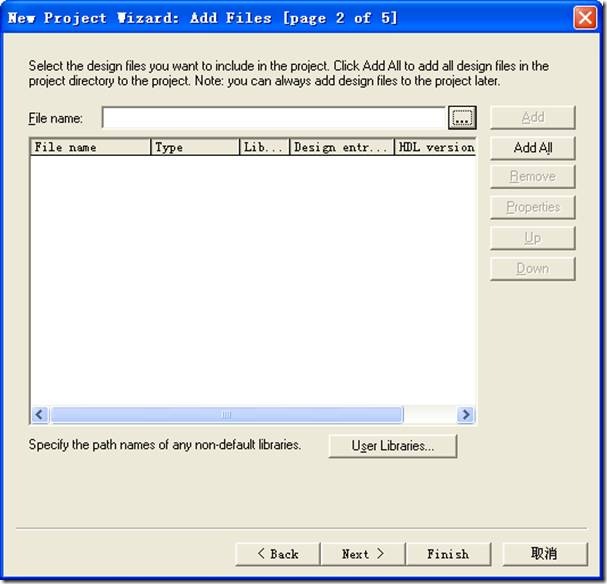Click the Remove button

(532, 177)
